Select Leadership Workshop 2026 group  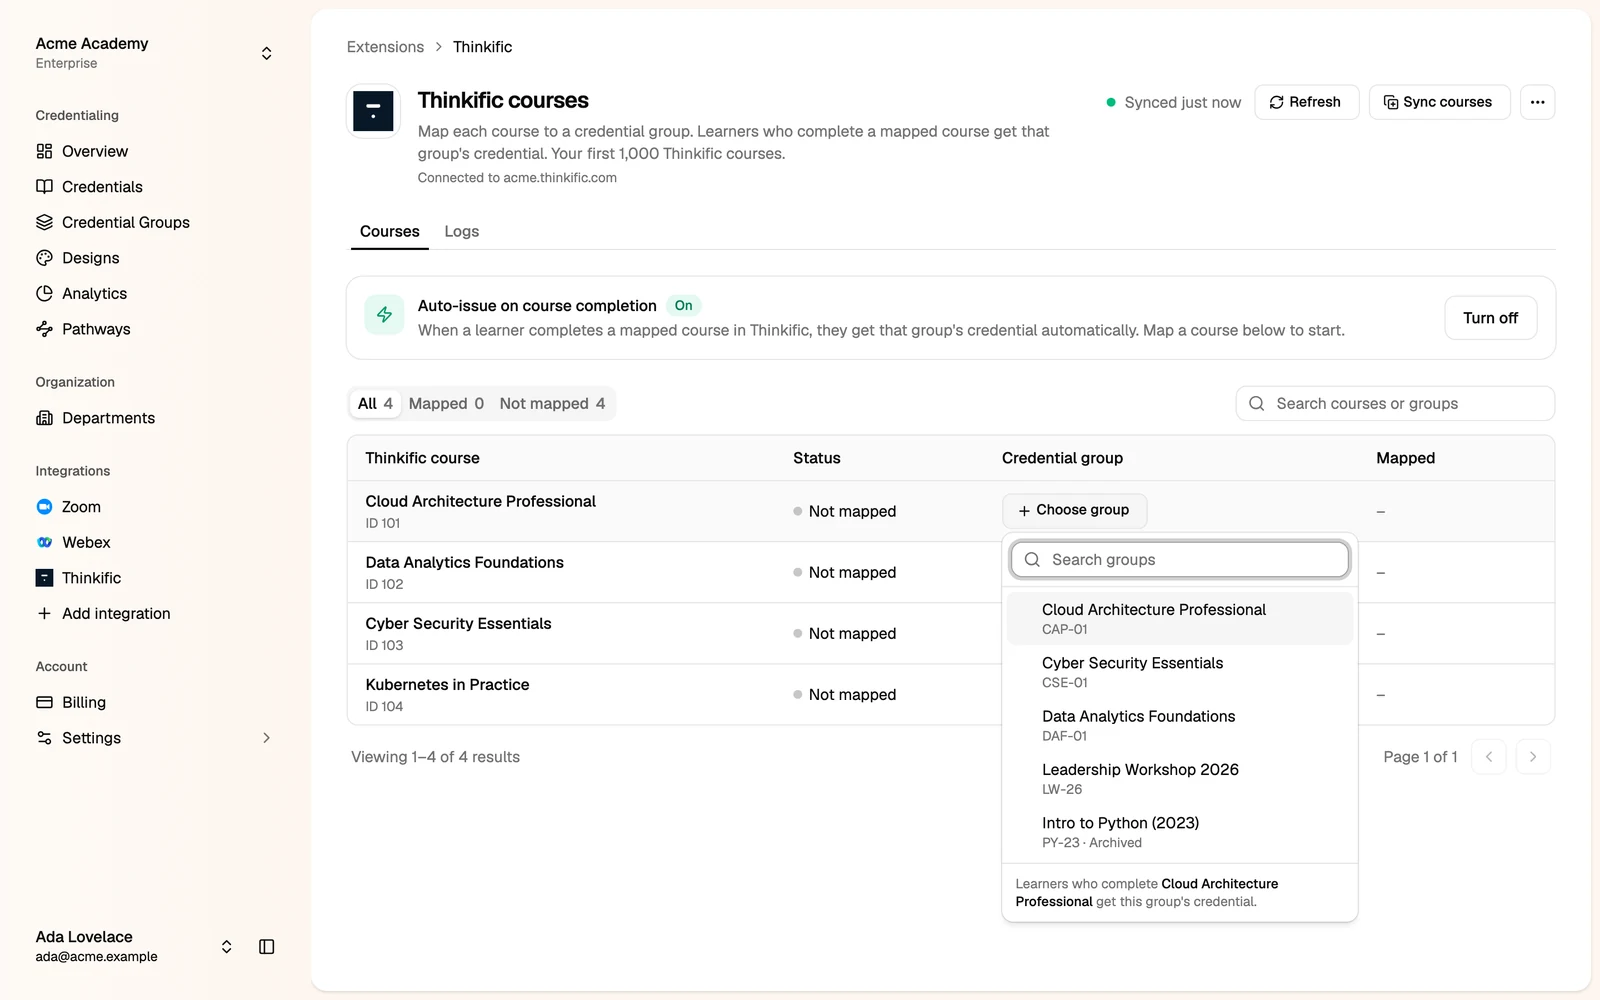pyautogui.click(x=1180, y=778)
